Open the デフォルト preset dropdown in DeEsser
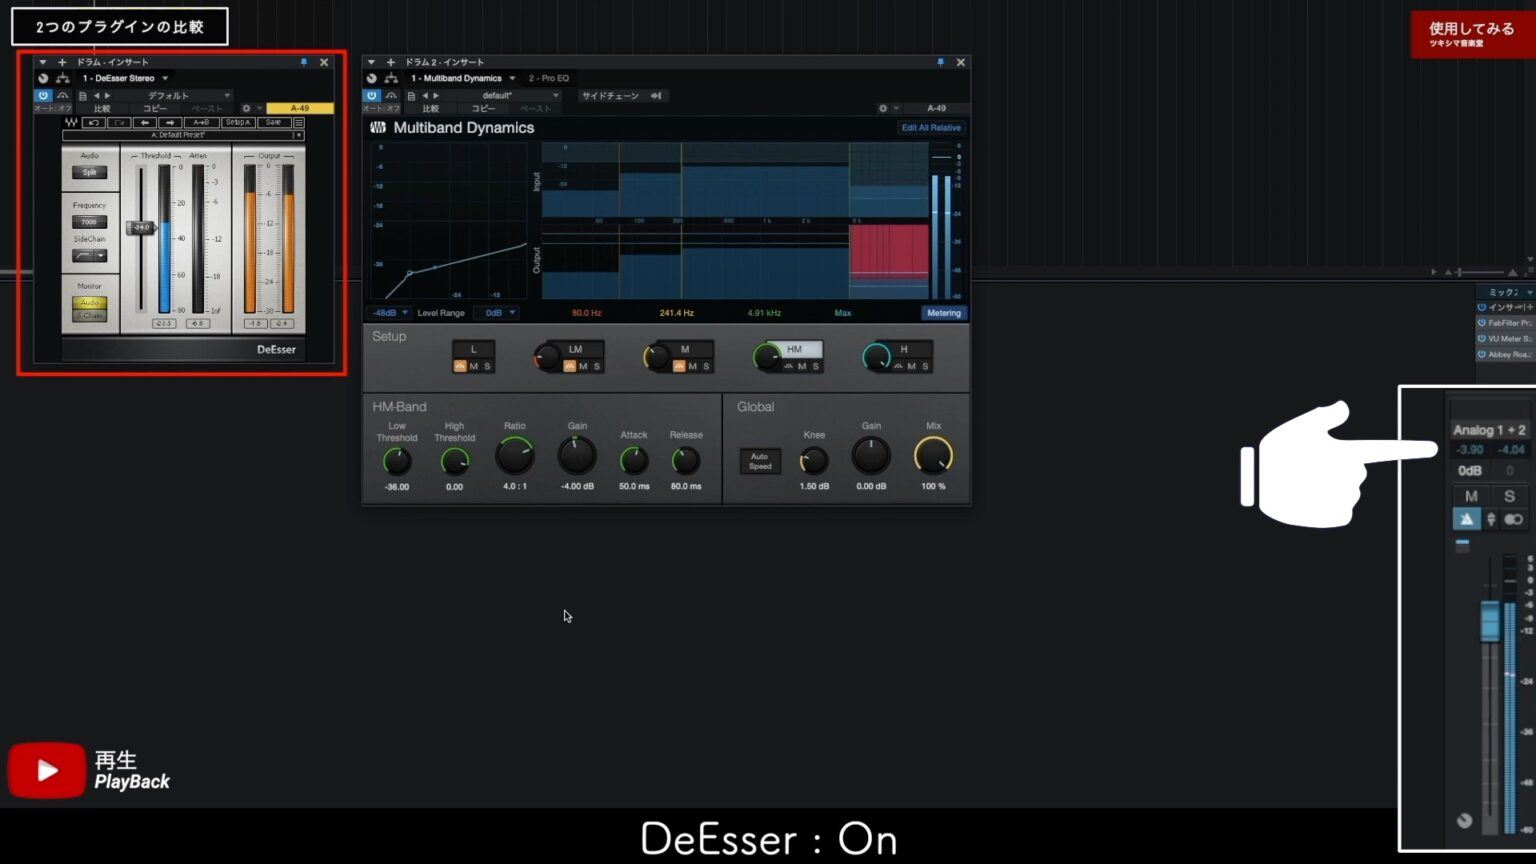 pyautogui.click(x=169, y=96)
